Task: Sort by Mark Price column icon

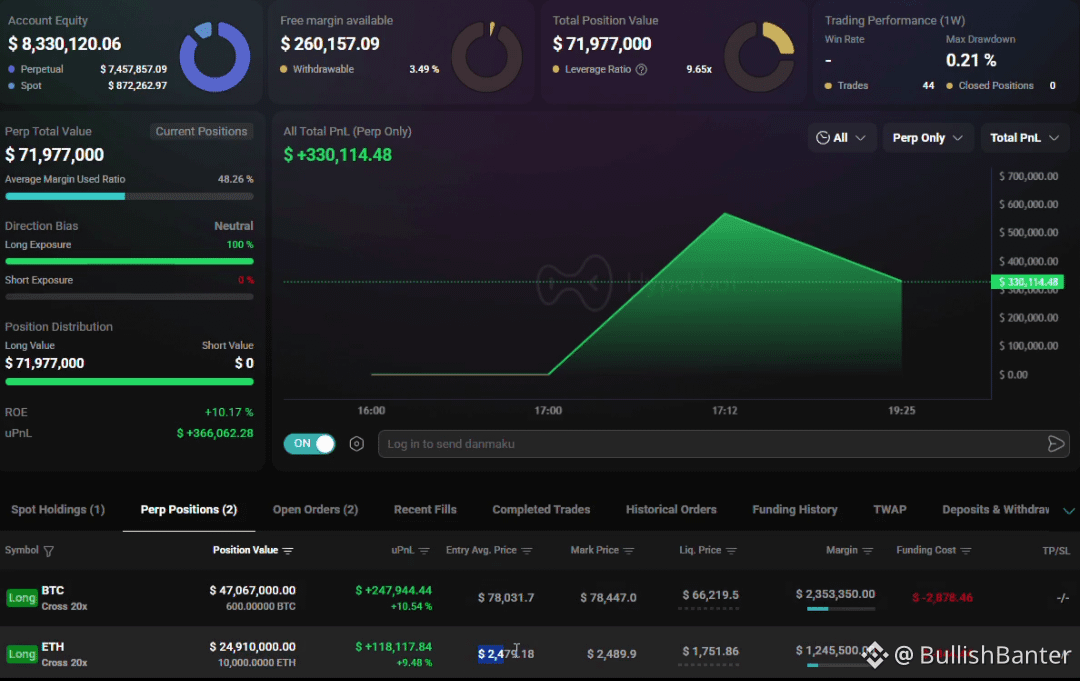Action: click(x=629, y=551)
